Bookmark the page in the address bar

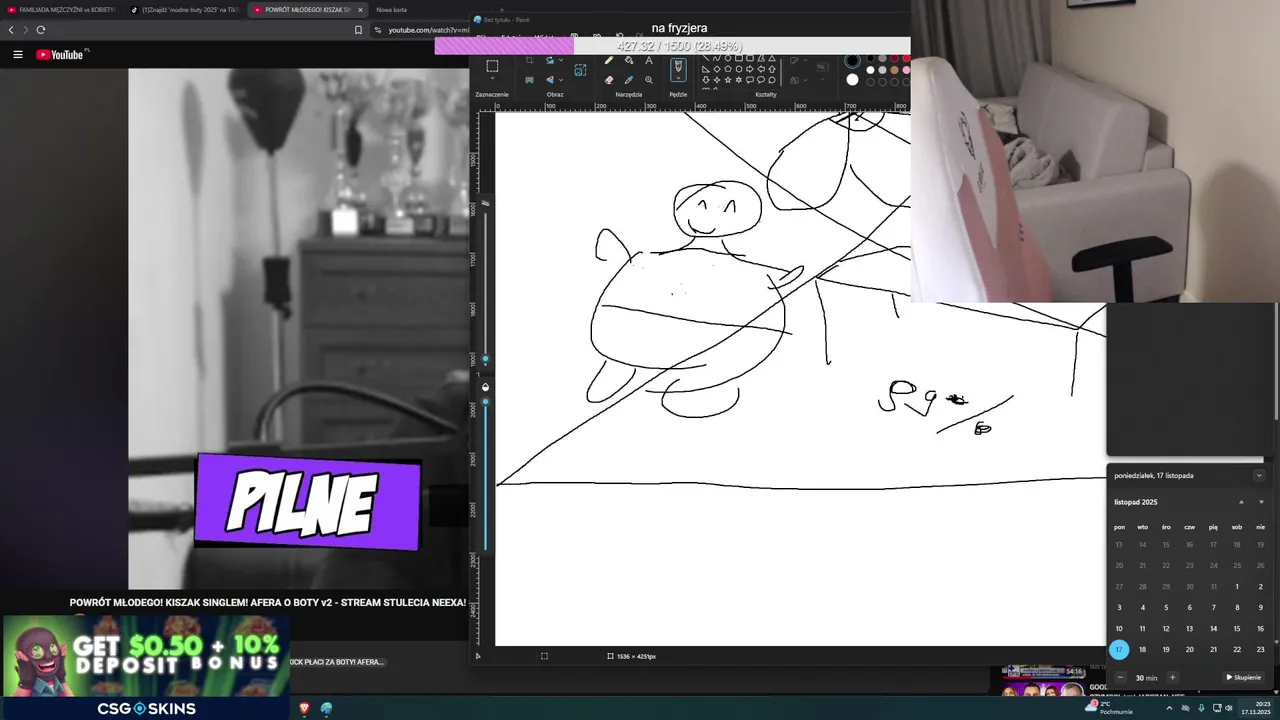click(x=358, y=30)
